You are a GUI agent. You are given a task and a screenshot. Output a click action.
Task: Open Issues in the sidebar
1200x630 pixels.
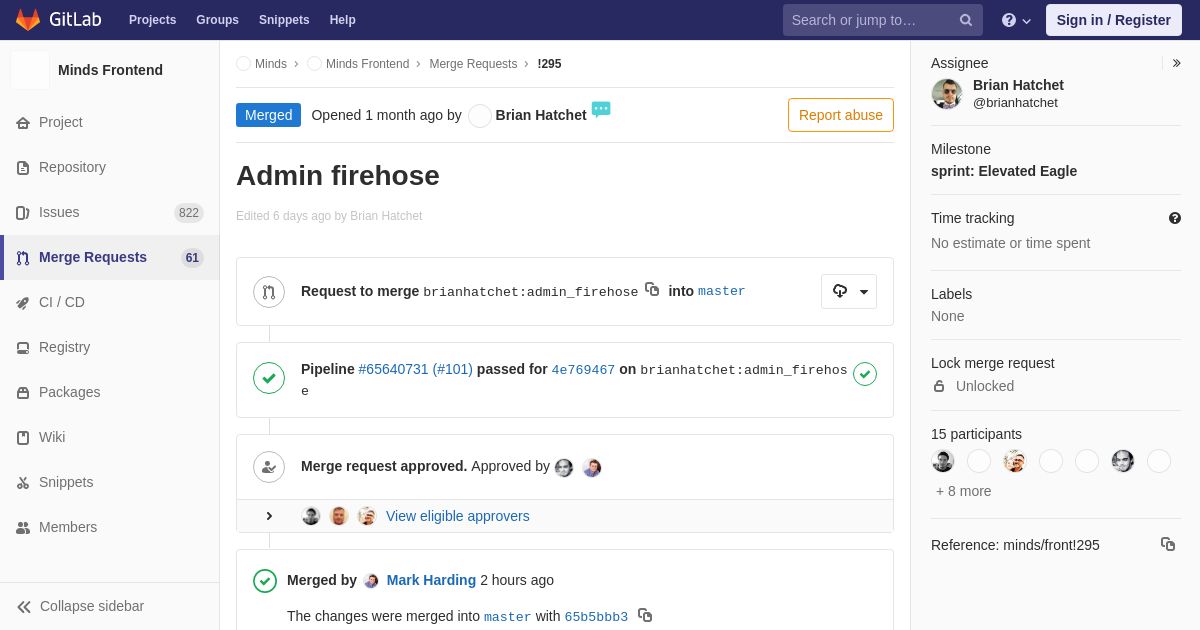click(110, 212)
